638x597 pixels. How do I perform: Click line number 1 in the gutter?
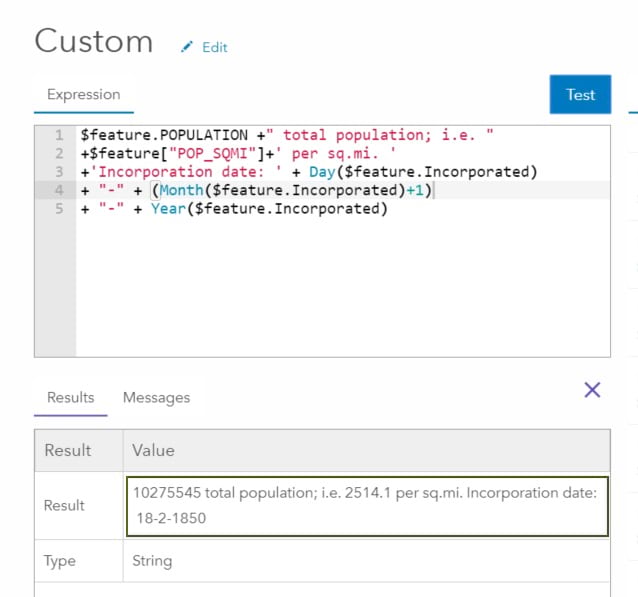59,135
